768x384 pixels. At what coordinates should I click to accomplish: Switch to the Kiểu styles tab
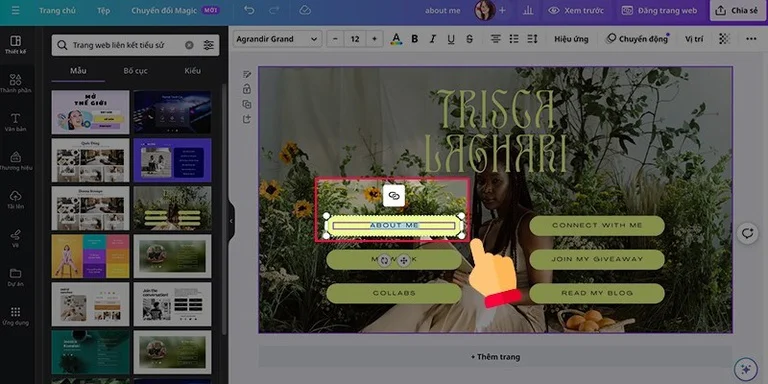192,71
